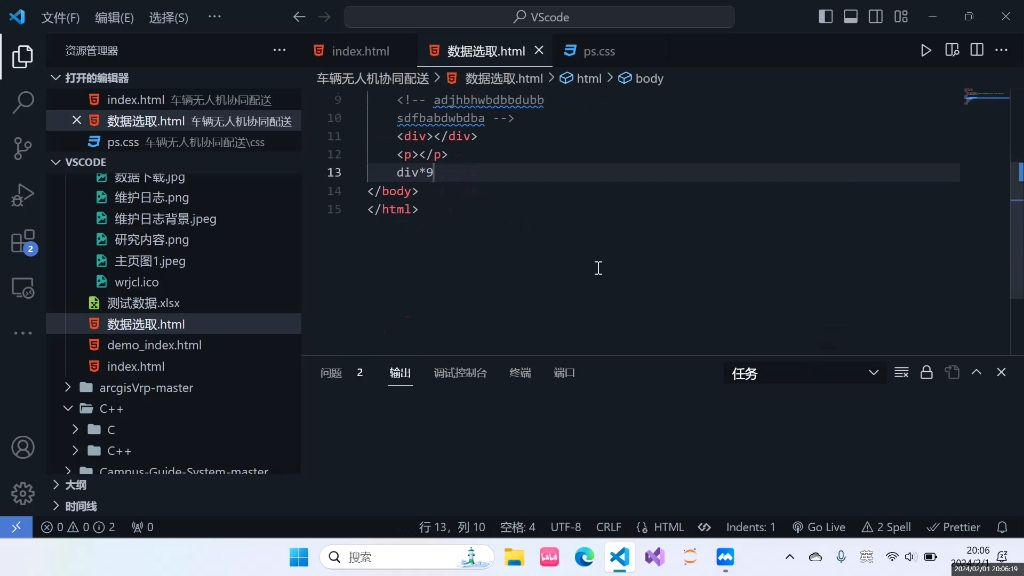Maximize the panel with up chevron

(x=976, y=372)
